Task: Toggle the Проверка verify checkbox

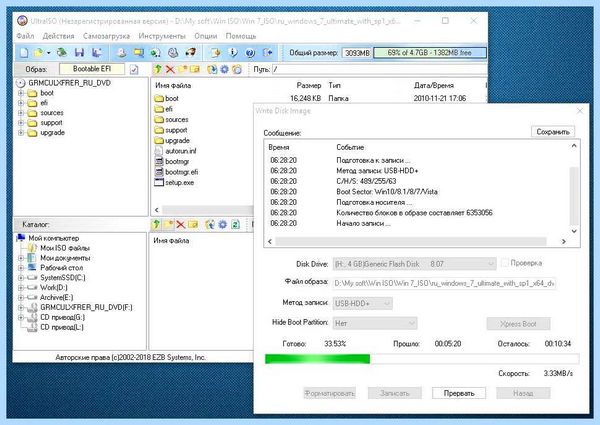Action: [x=505, y=263]
